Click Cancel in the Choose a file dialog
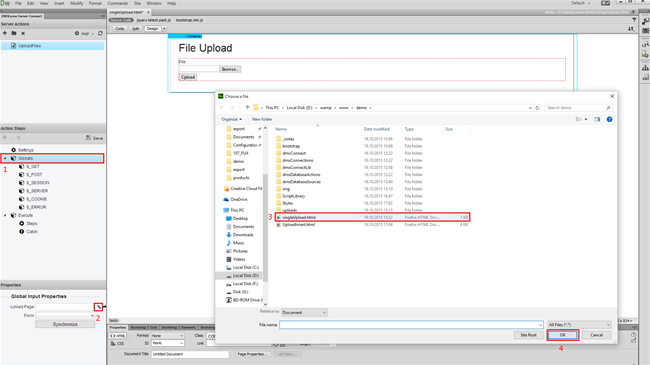This screenshot has height=365, width=650. 597,335
